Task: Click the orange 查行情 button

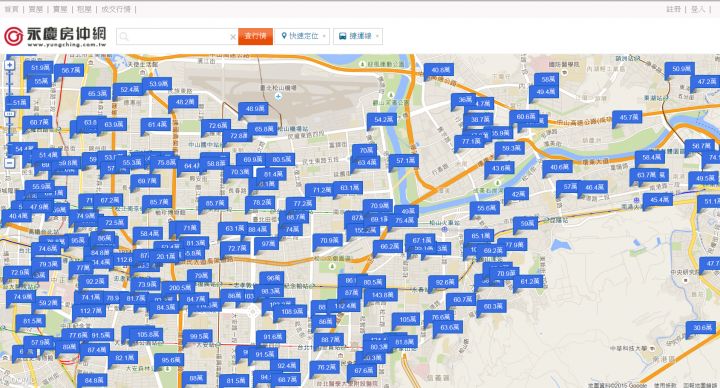Action: tap(255, 36)
